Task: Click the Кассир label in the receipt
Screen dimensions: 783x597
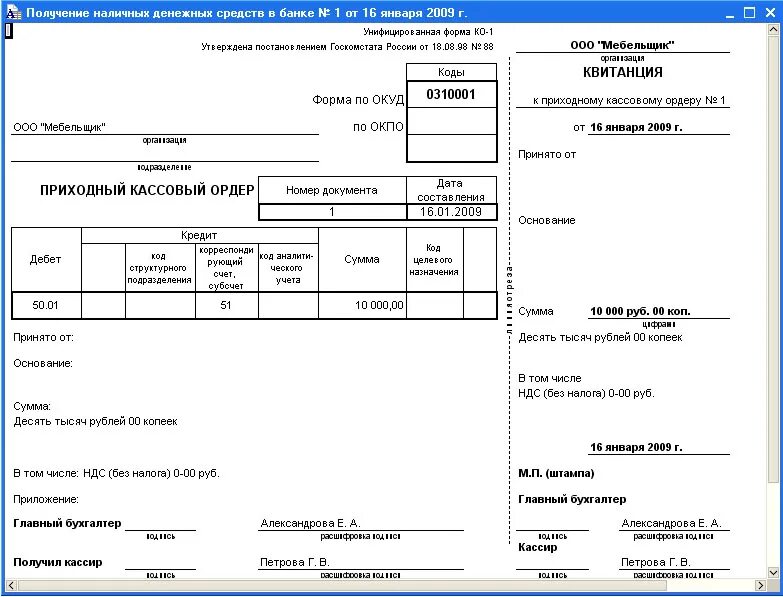Action: pos(538,547)
